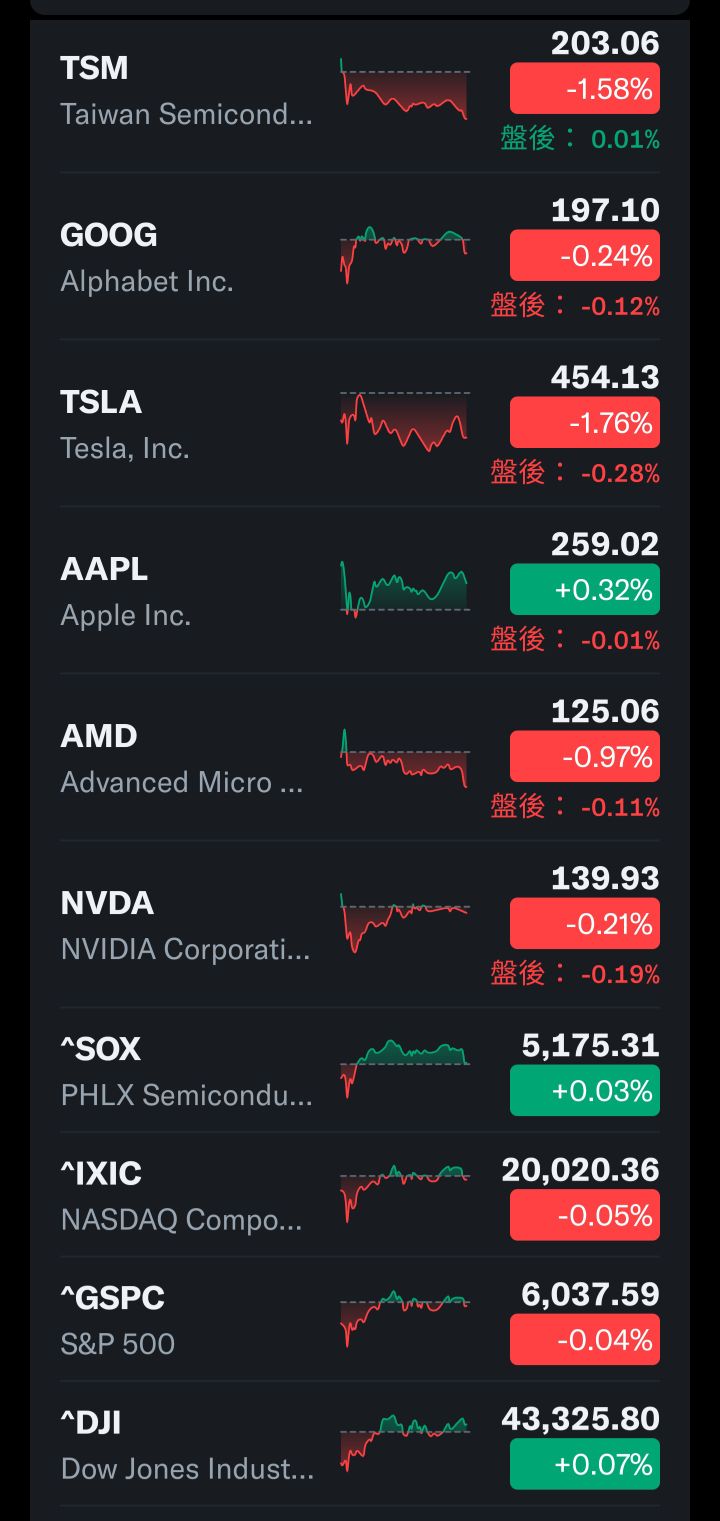Select the AAPL ticker symbol

pos(104,569)
